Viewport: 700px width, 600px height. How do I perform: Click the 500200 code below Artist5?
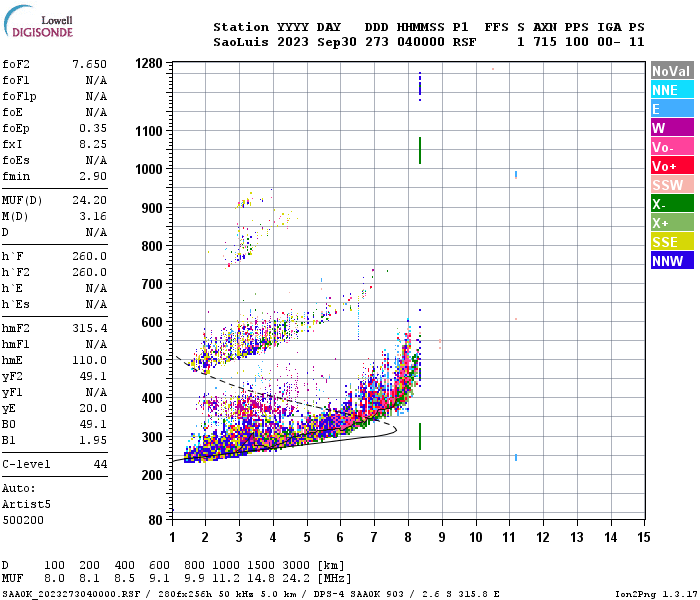(x=23, y=520)
